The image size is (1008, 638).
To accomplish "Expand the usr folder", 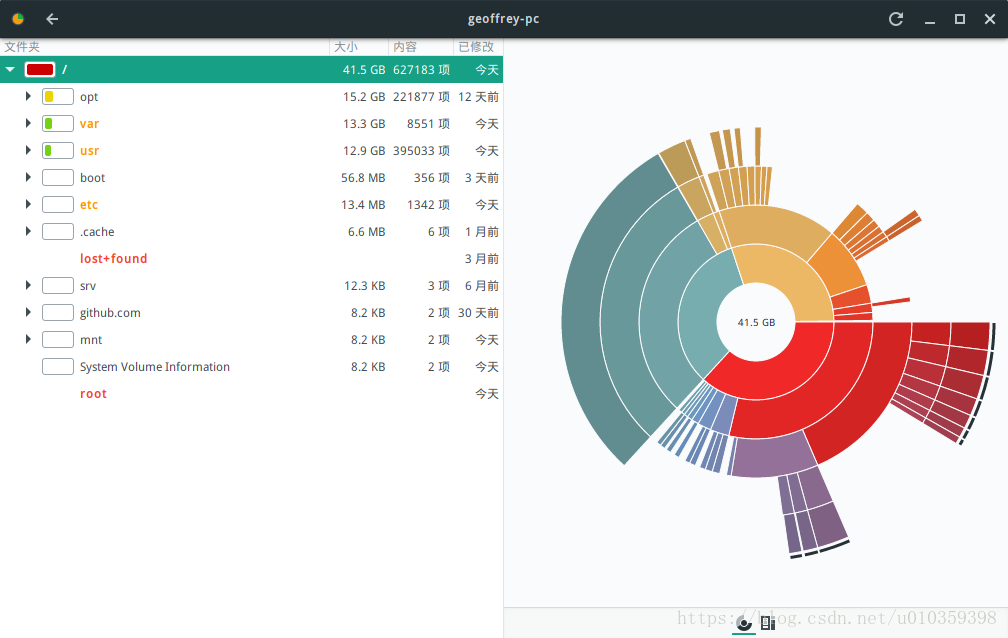I will tap(28, 150).
